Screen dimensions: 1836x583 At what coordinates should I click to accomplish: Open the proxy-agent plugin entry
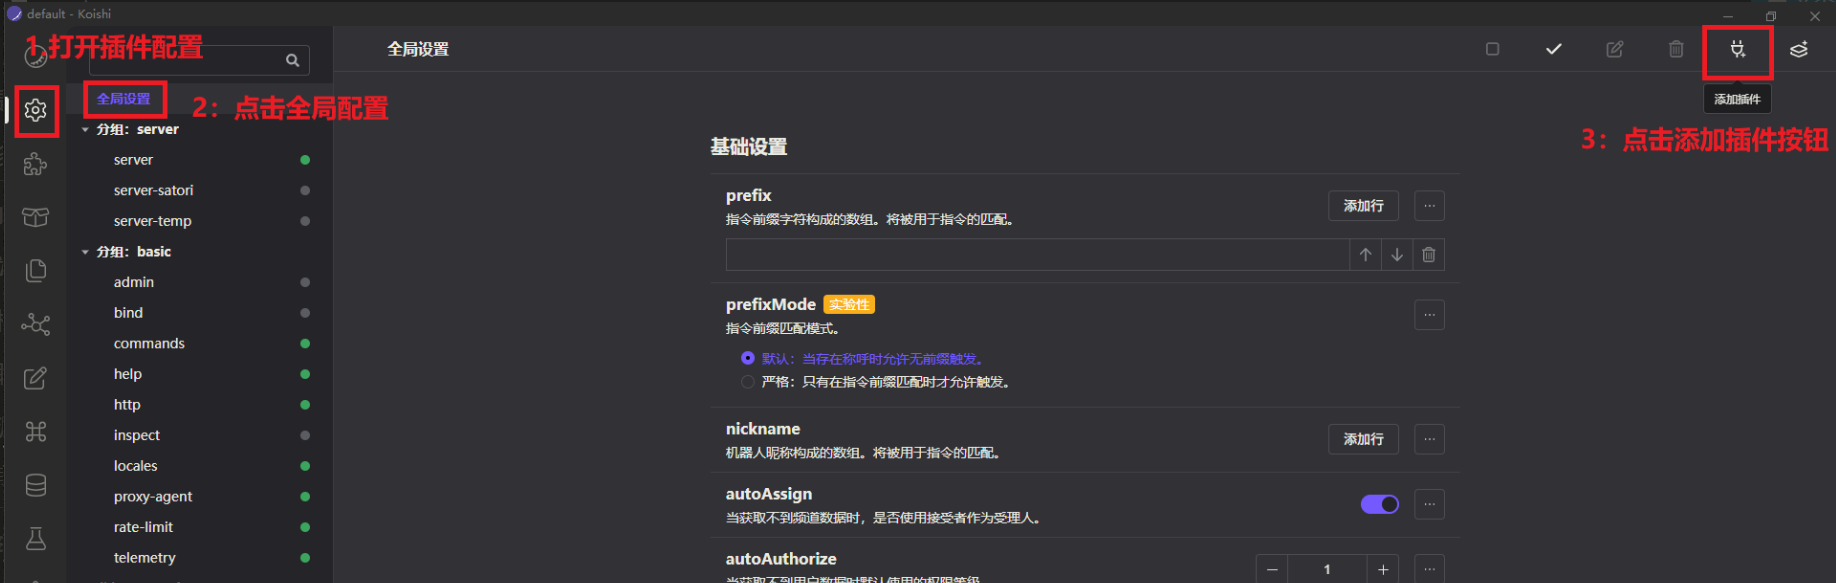[153, 497]
